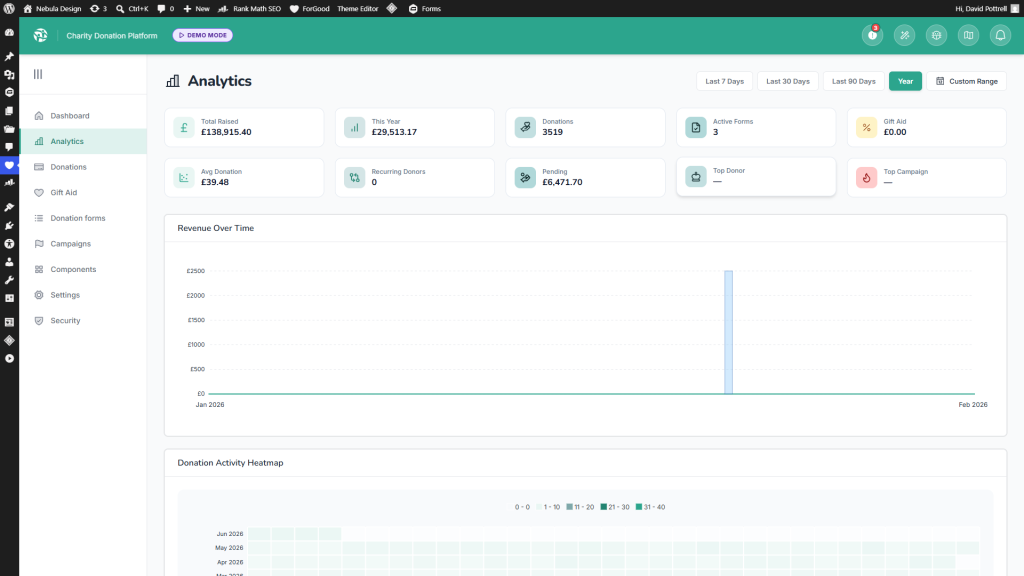The width and height of the screenshot is (1024, 576).
Task: Click the Recurring Donors card icon
Action: (x=355, y=177)
